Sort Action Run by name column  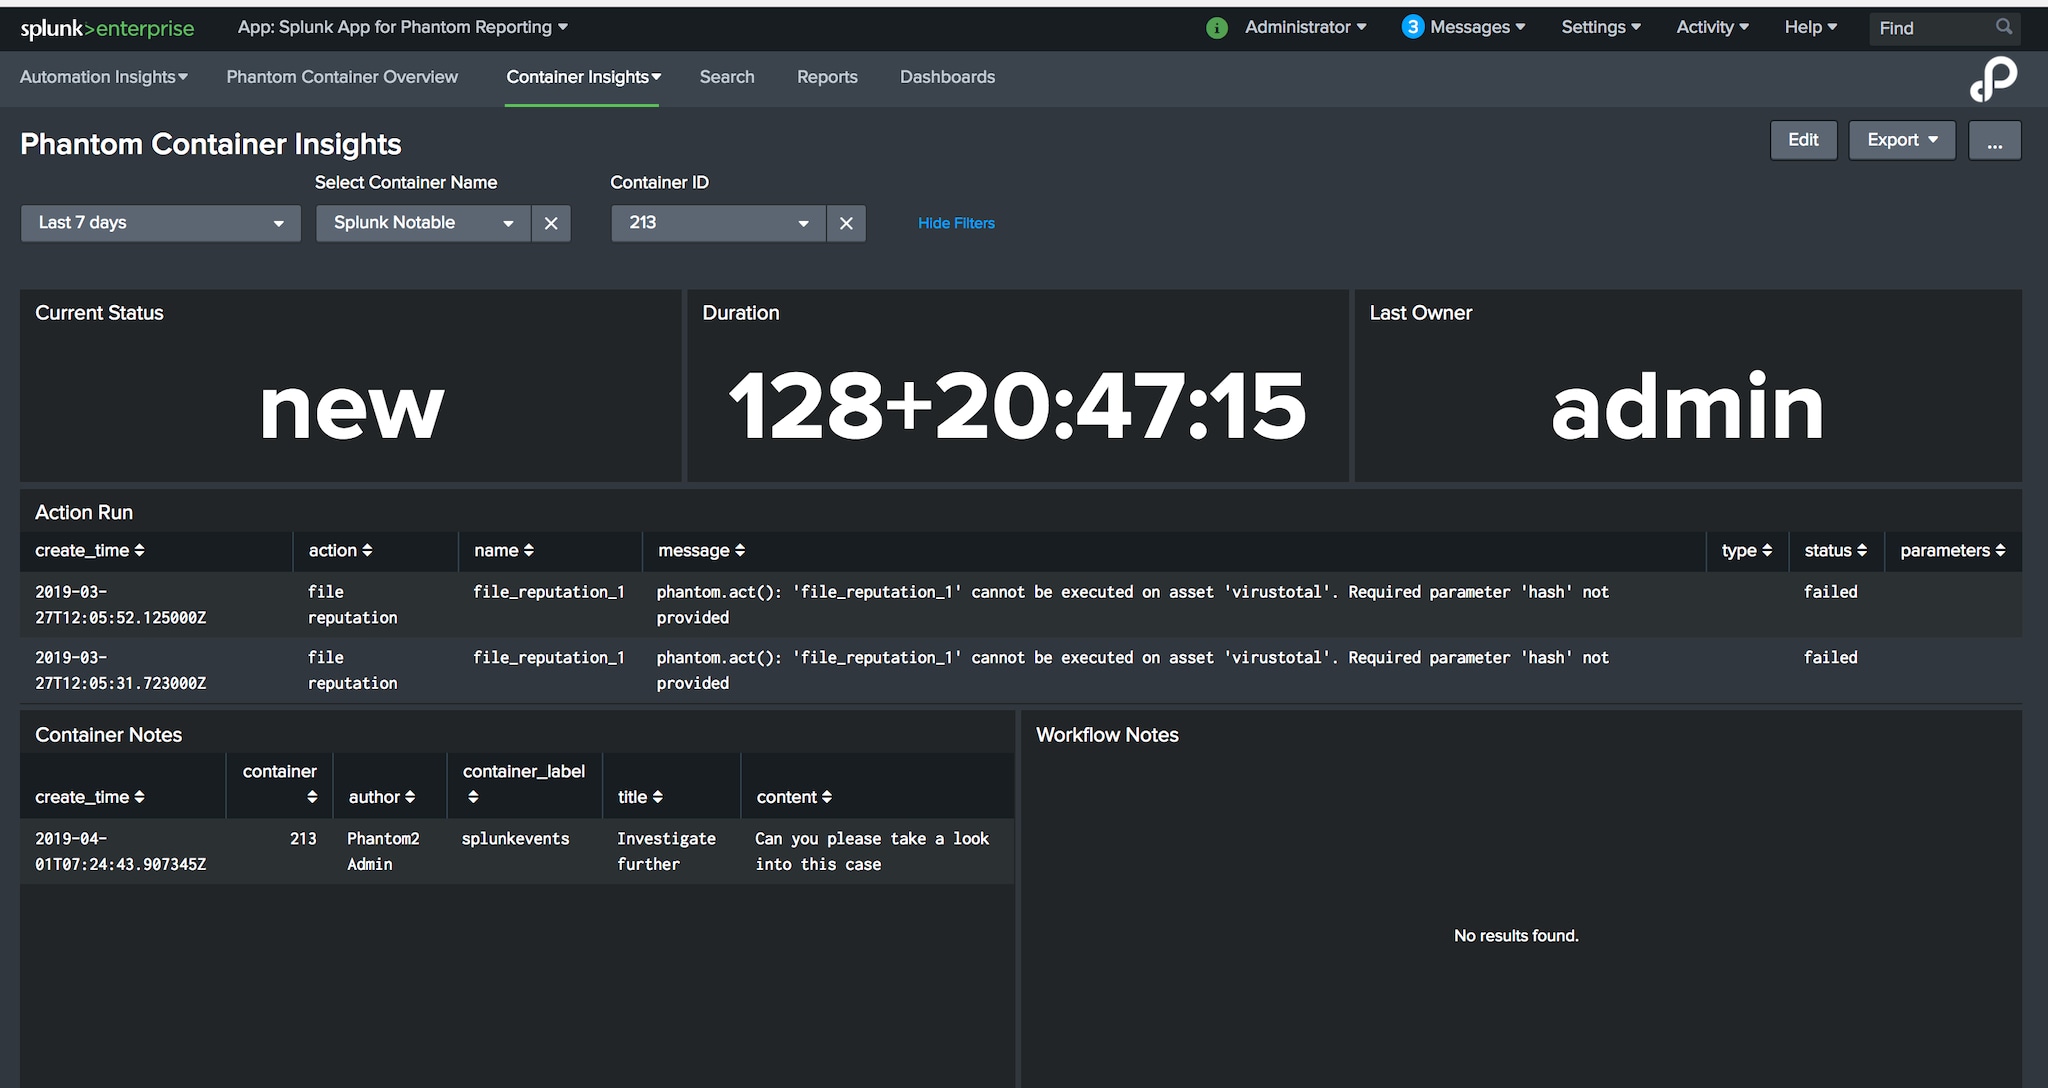pos(504,550)
